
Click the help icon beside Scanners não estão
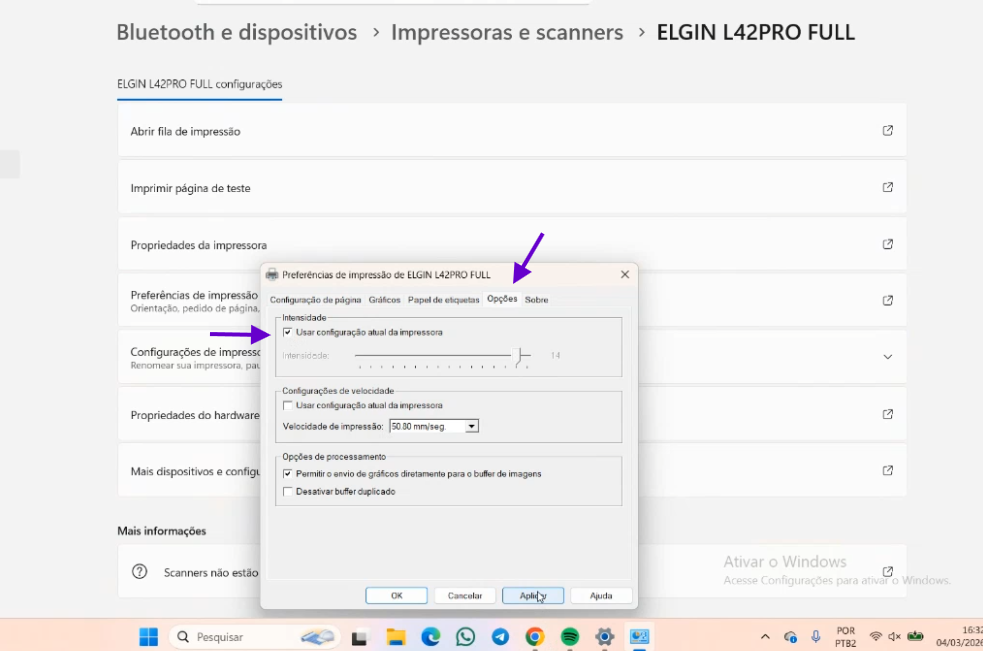139,572
